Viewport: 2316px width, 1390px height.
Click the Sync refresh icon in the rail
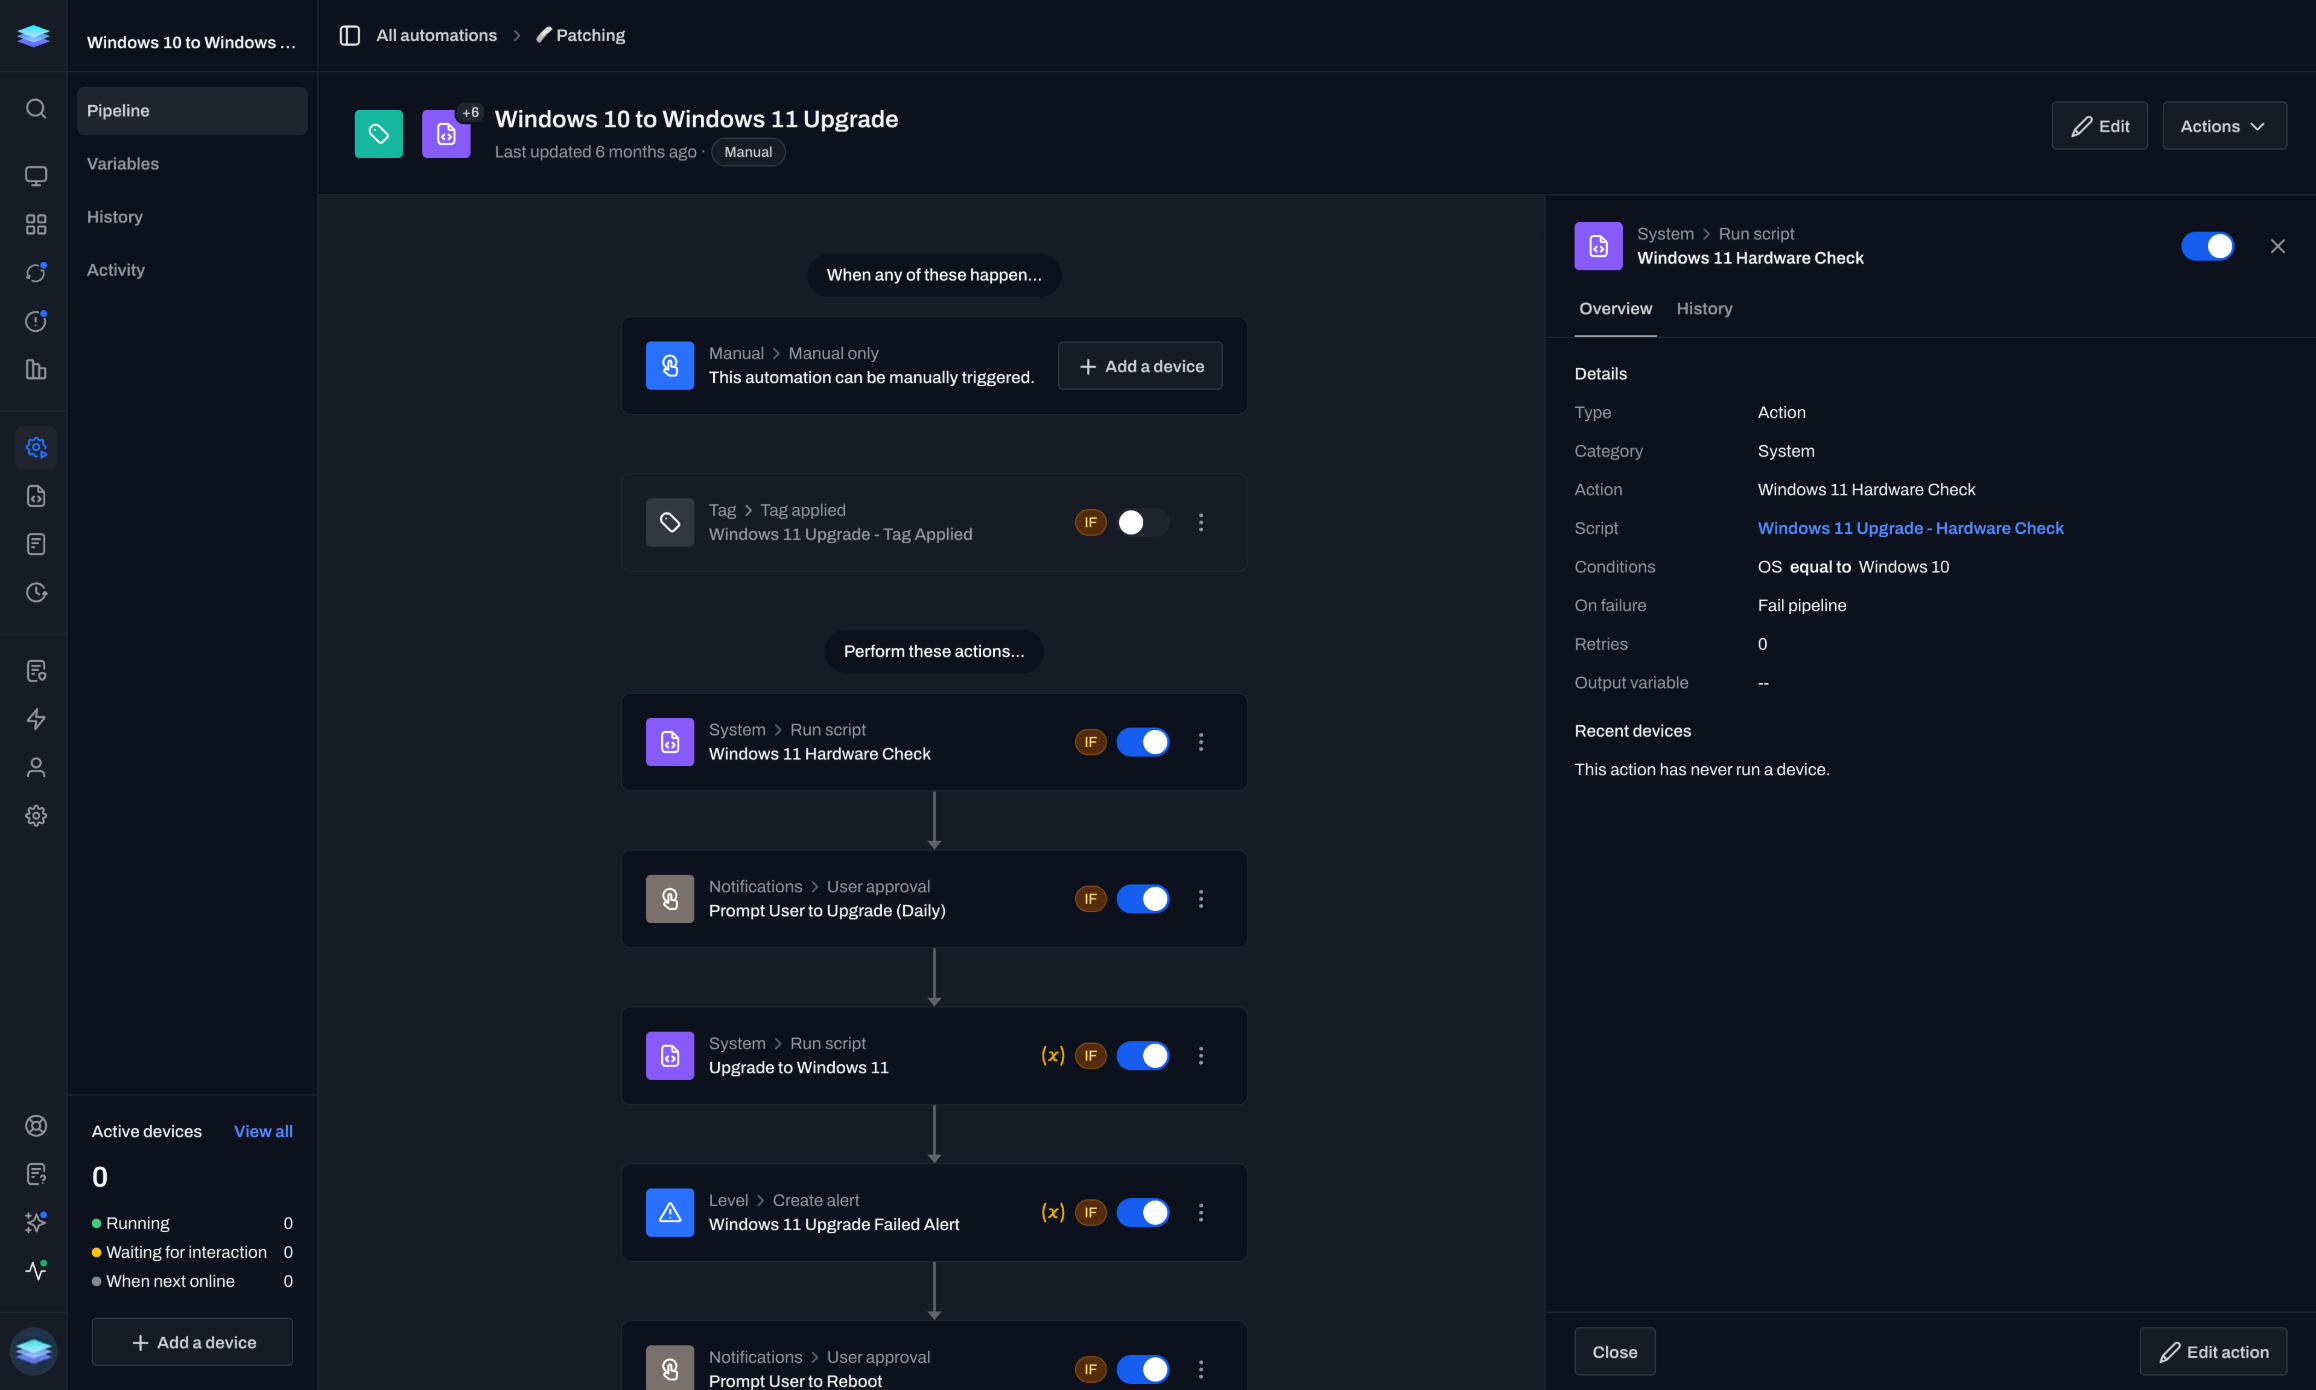(36, 273)
